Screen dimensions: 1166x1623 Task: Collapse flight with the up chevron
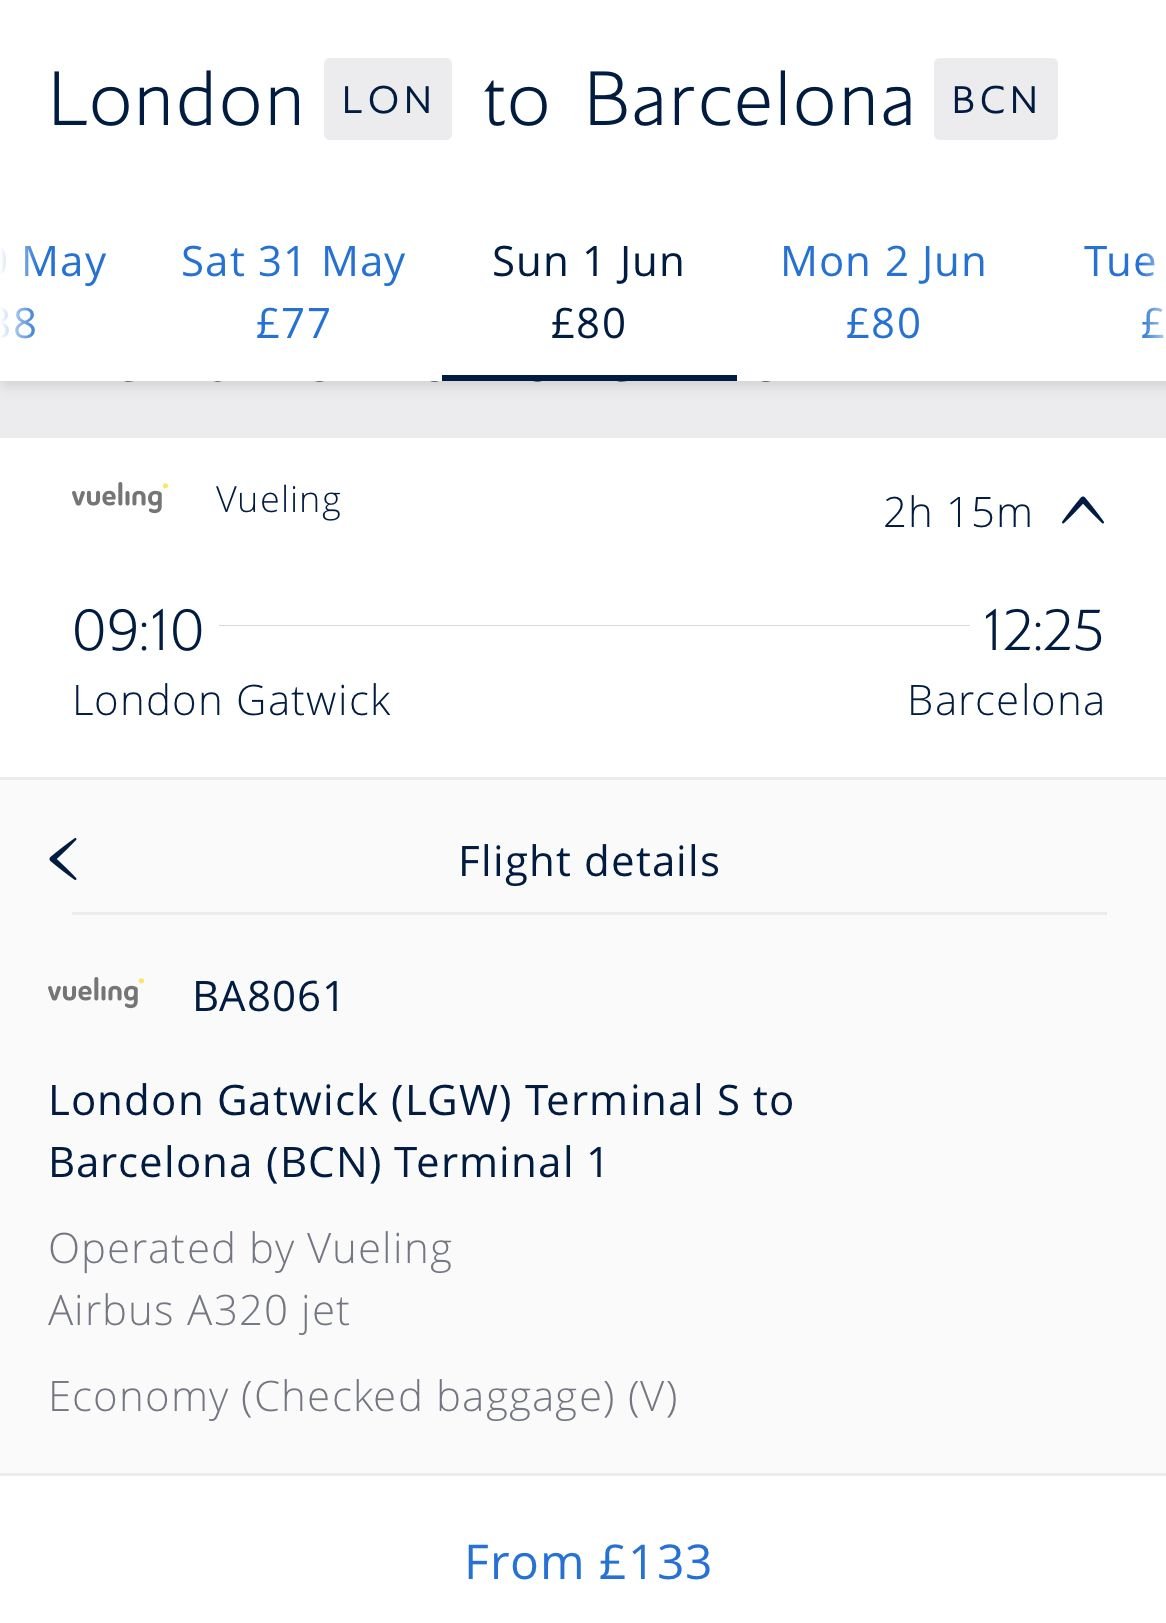[x=1082, y=512]
